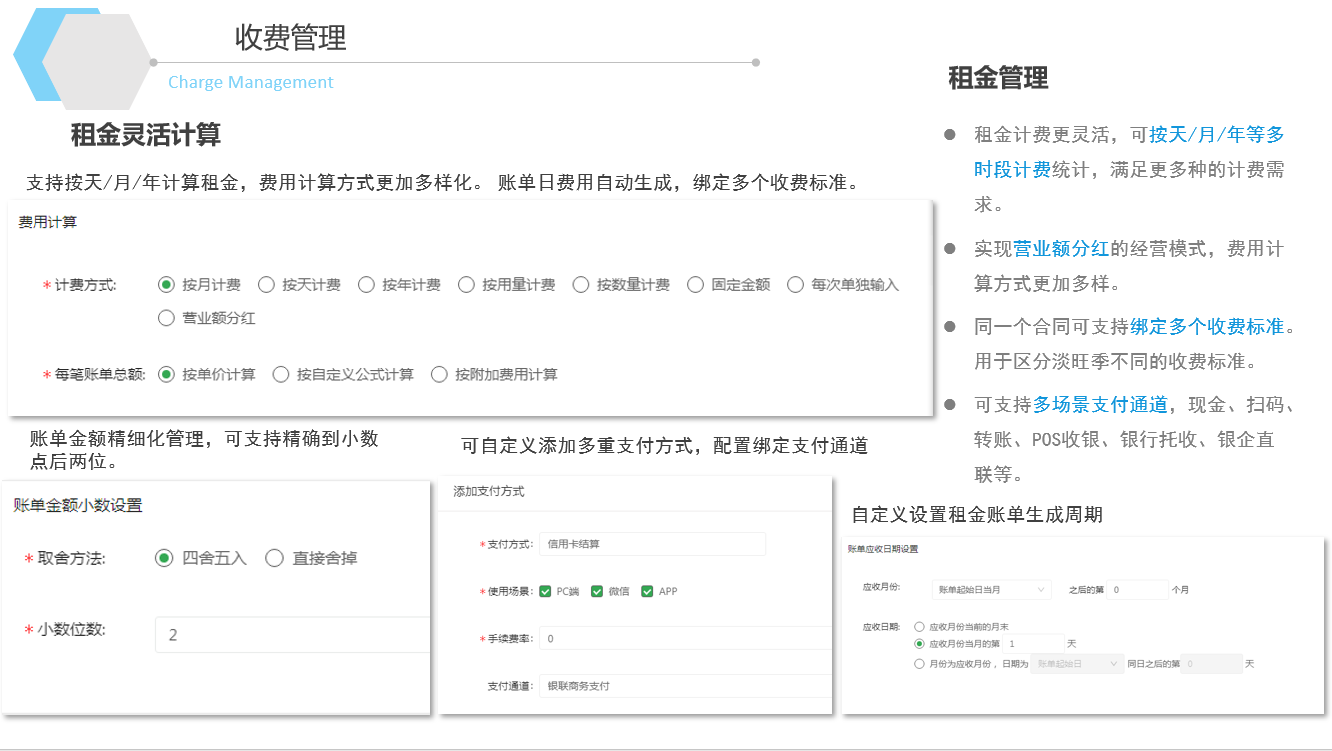Viewport: 1332px width, 751px height.
Task: Select 按用量计费 as the billing method
Action: pyautogui.click(x=466, y=285)
